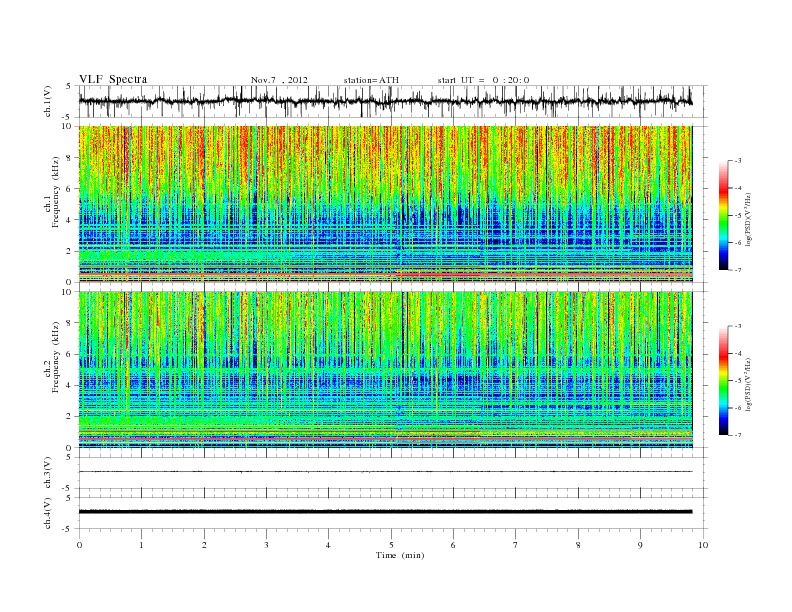Click the "-7" value on ch.2 colorbar
Viewport: 792px width, 612px height.
[x=738, y=435]
